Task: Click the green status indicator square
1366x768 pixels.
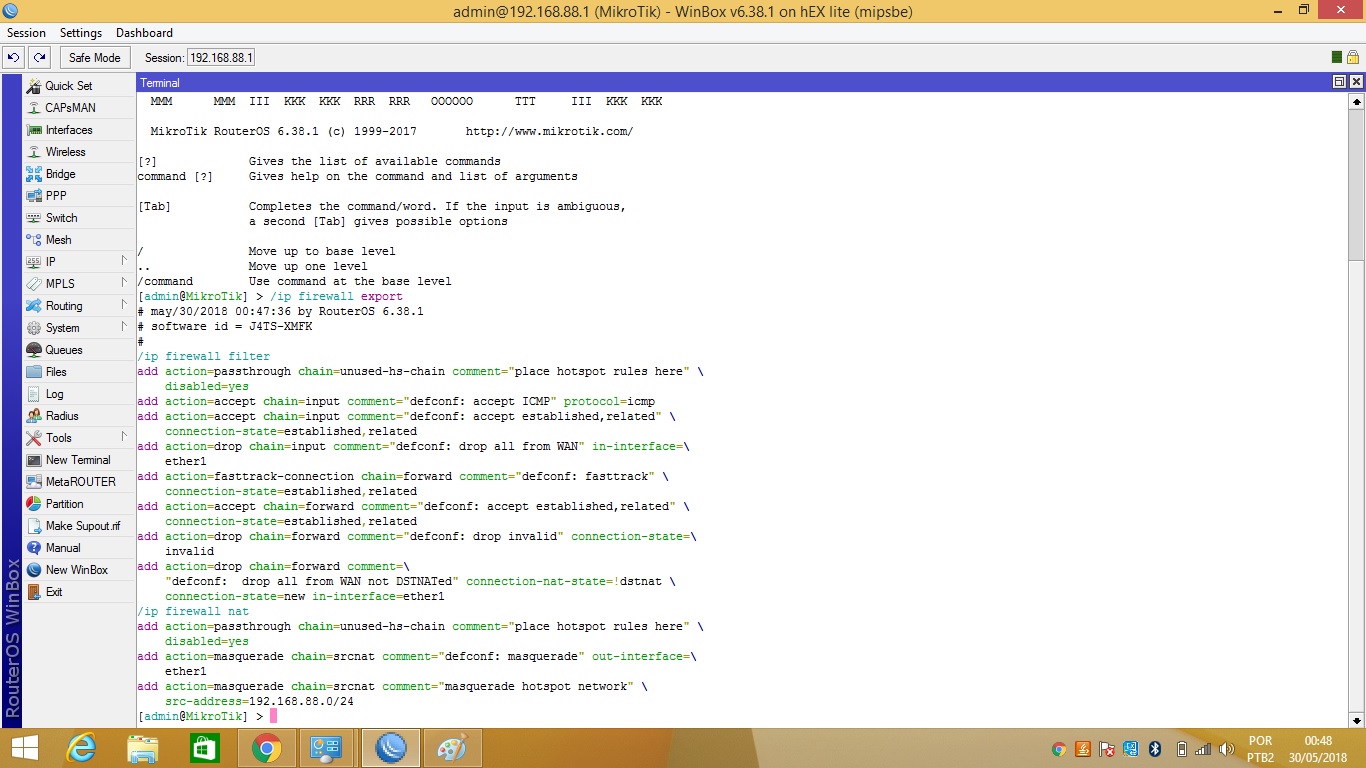Action: [x=1337, y=58]
